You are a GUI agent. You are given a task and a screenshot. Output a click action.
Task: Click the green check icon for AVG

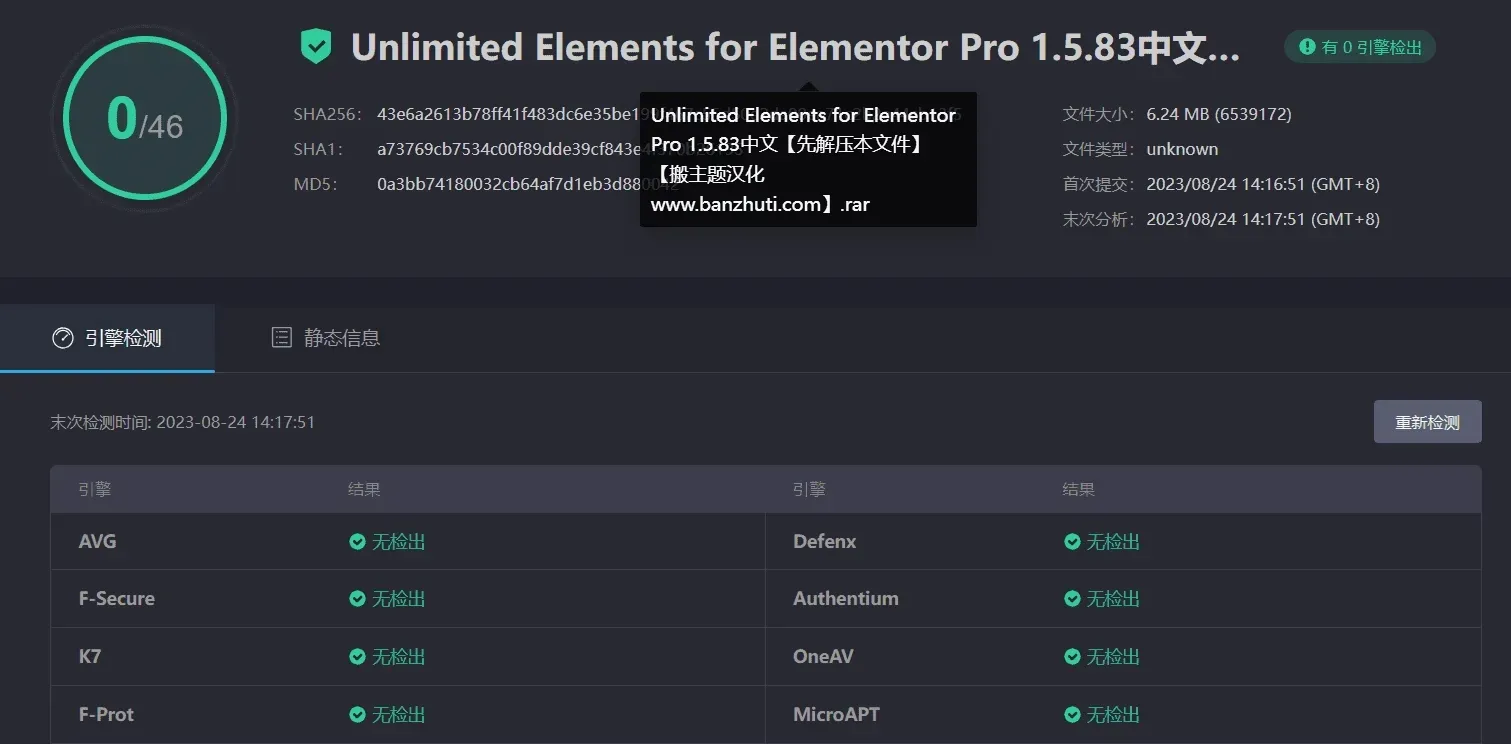coord(357,542)
